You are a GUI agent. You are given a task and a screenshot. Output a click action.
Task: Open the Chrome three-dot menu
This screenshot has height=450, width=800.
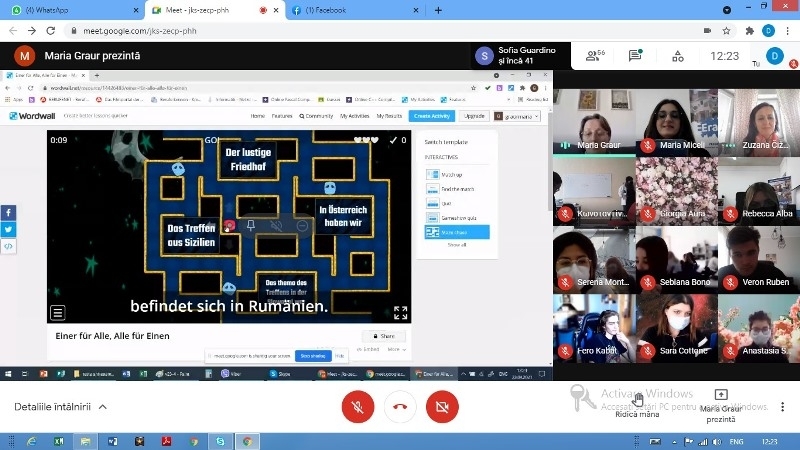[787, 31]
